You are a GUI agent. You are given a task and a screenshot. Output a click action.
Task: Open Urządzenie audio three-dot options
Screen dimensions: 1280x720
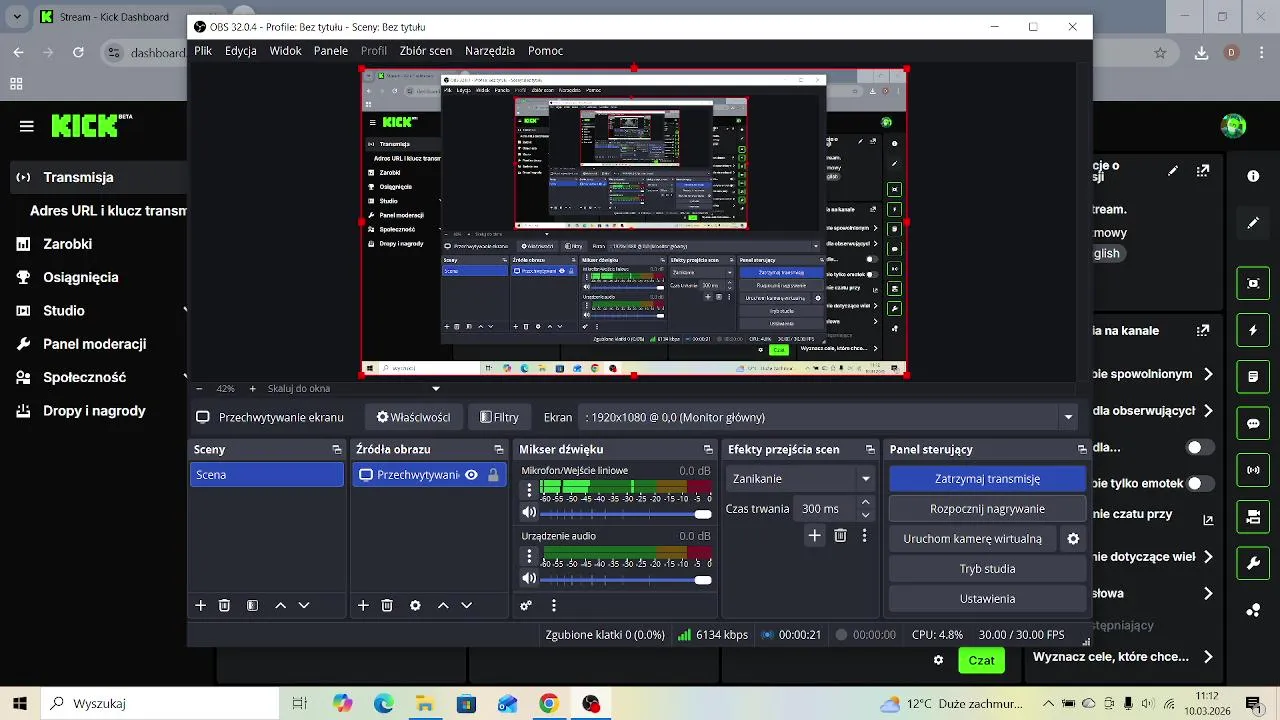click(530, 556)
